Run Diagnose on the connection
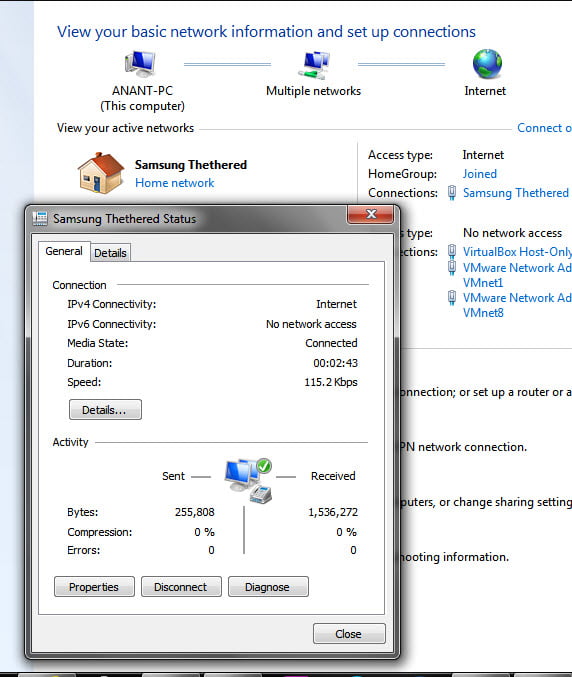The width and height of the screenshot is (572, 677). click(268, 587)
